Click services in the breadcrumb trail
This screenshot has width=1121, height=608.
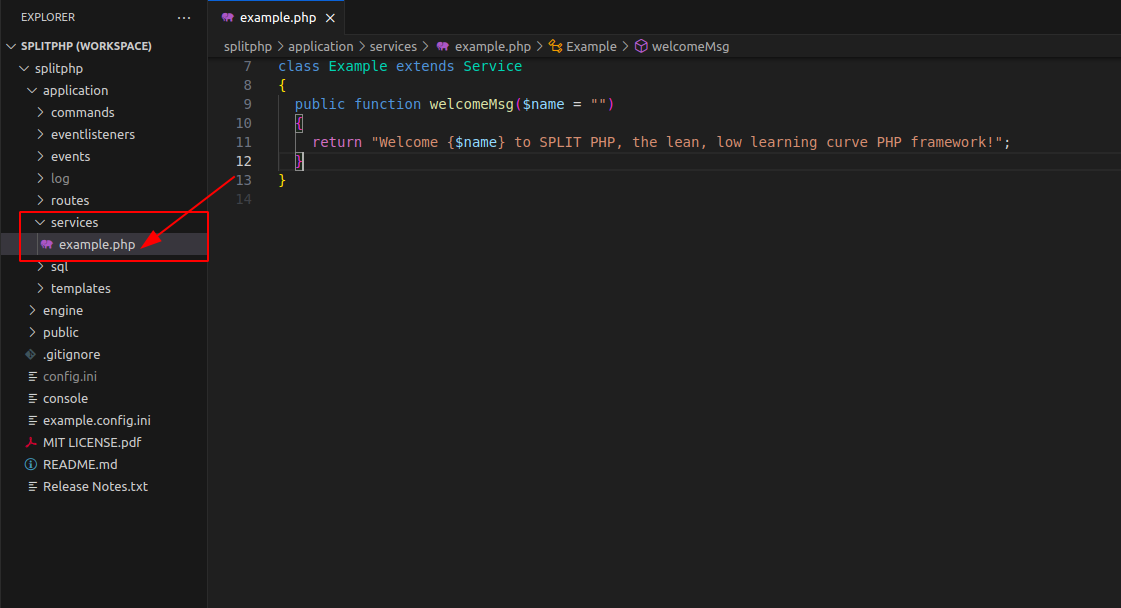click(393, 46)
